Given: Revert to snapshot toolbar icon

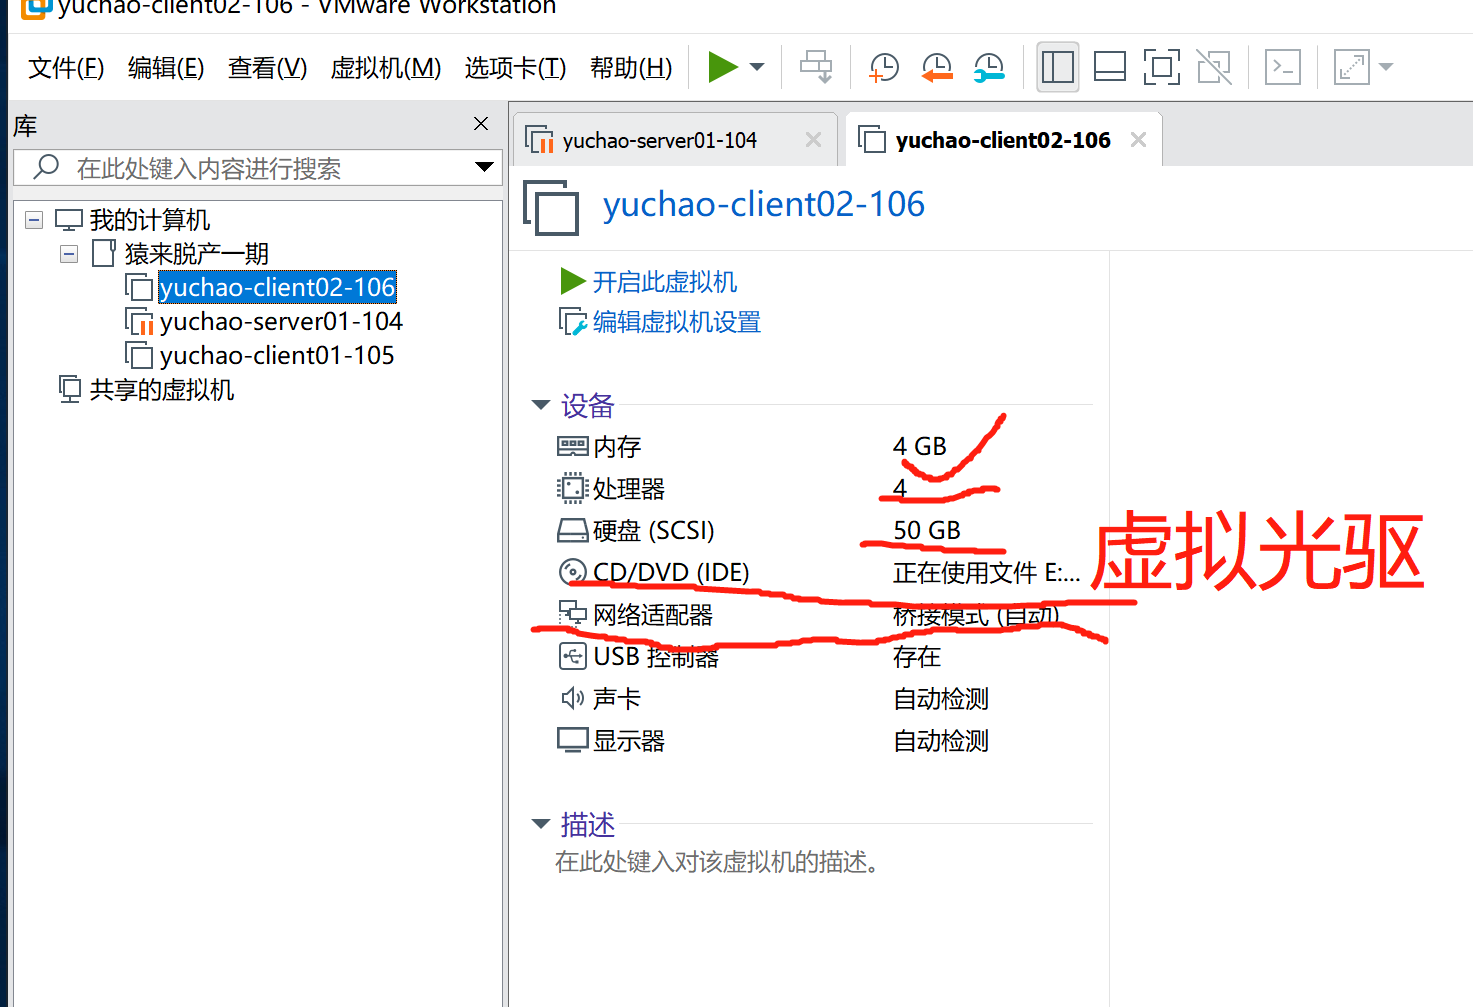Looking at the screenshot, I should coord(937,67).
